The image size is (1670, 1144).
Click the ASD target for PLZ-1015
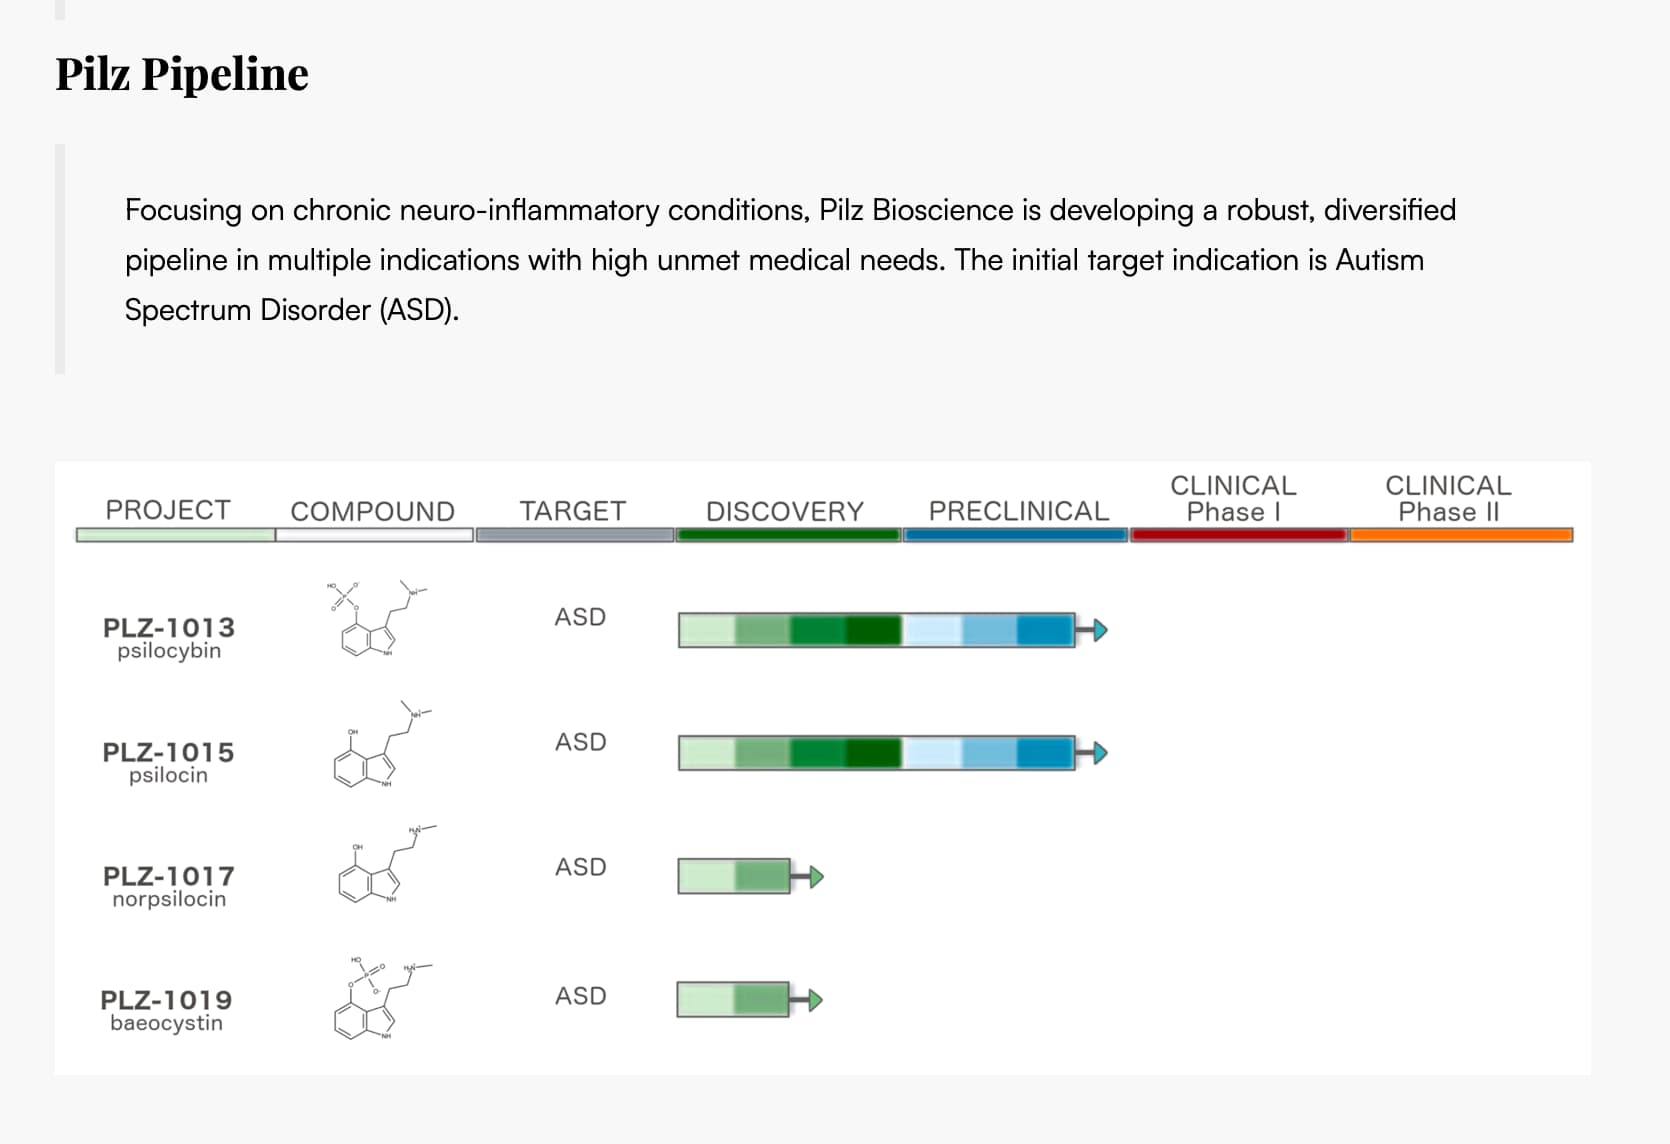pos(581,742)
